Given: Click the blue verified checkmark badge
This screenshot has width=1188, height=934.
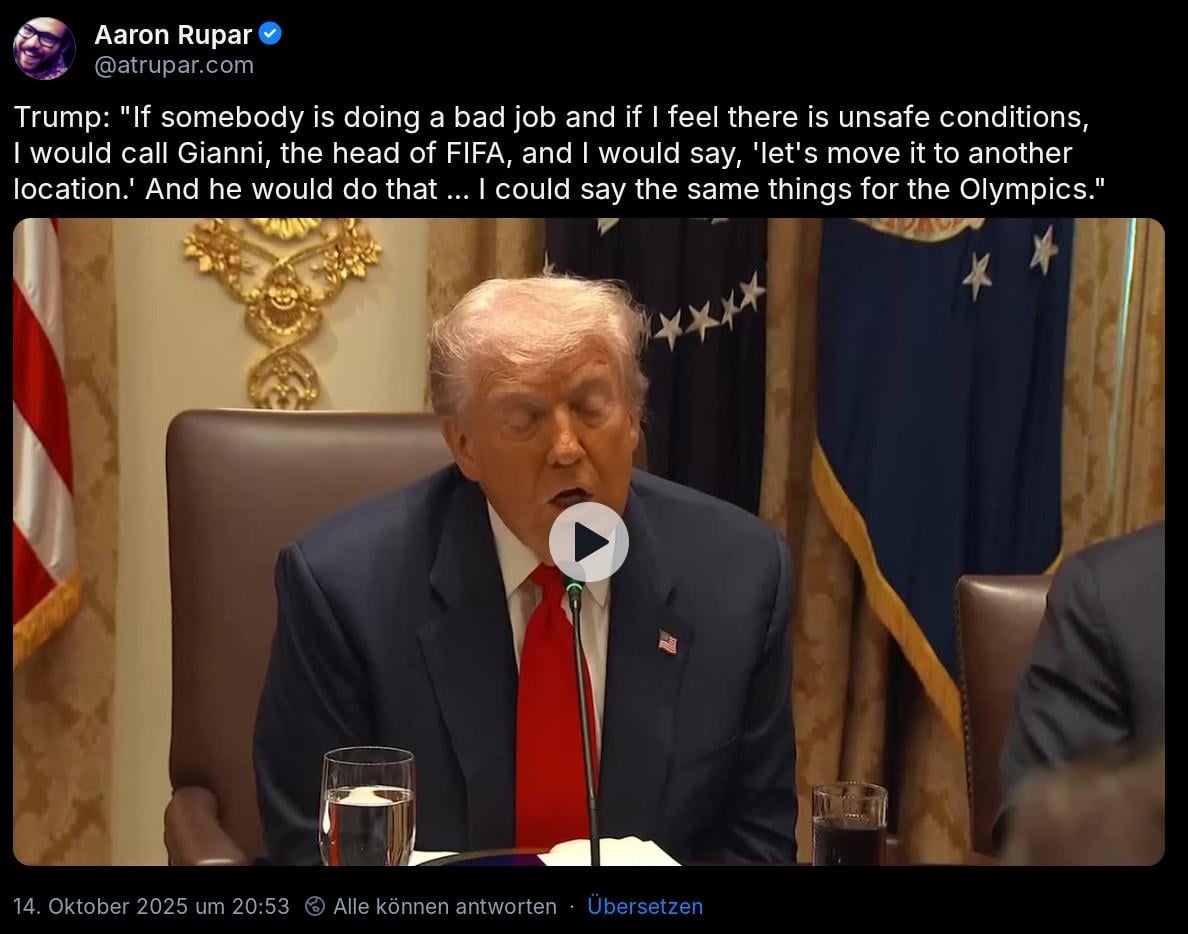Looking at the screenshot, I should 270,33.
